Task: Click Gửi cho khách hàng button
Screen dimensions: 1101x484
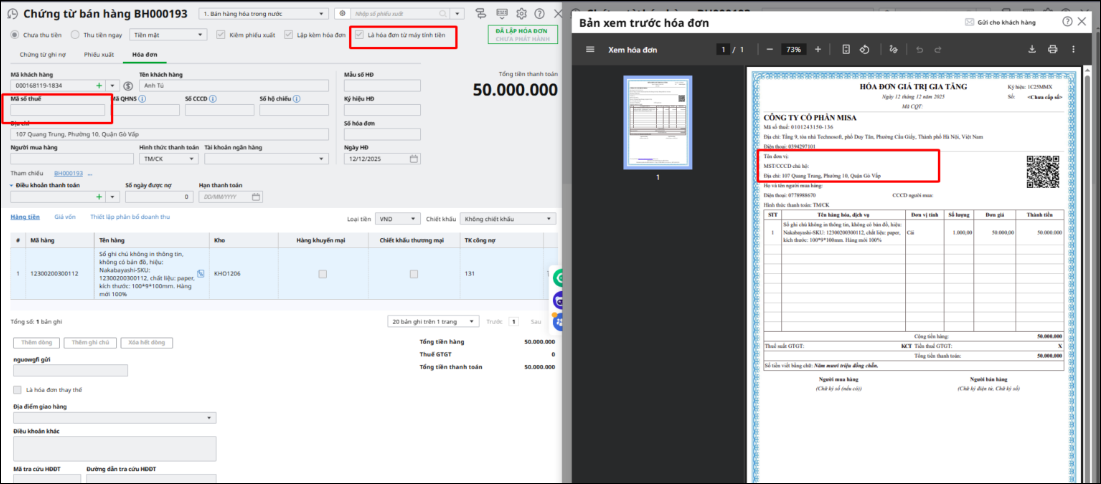Action: [x=1000, y=22]
